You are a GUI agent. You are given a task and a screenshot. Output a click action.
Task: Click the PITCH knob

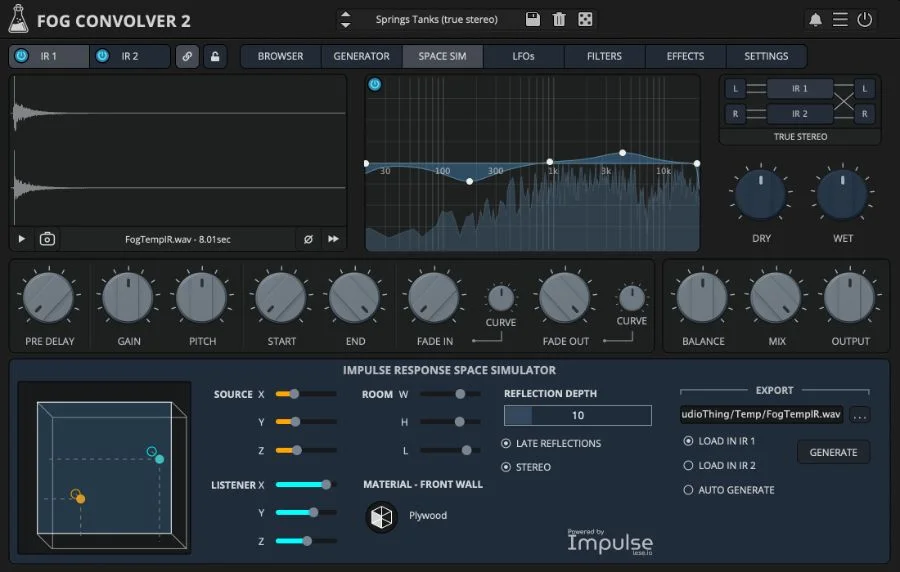202,298
